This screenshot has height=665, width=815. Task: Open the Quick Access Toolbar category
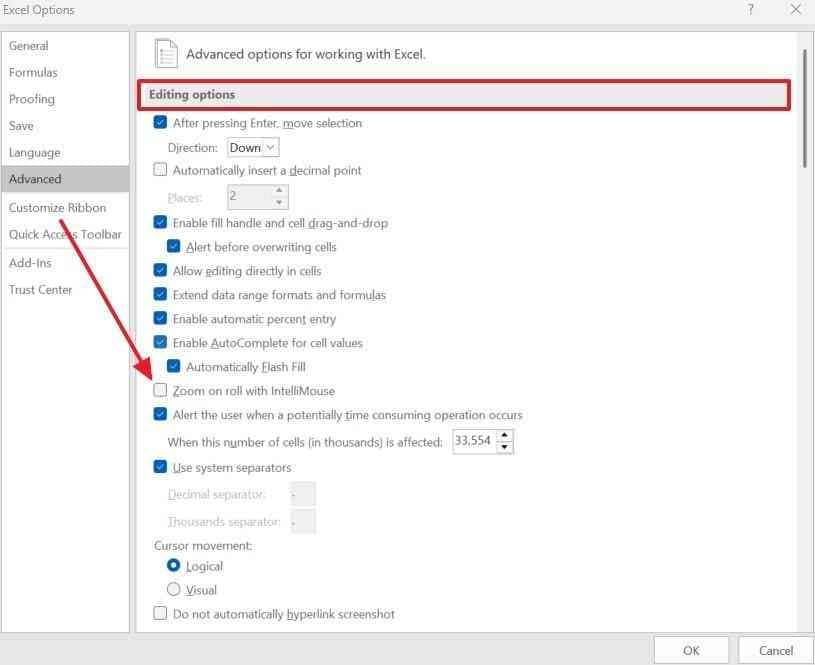[65, 234]
